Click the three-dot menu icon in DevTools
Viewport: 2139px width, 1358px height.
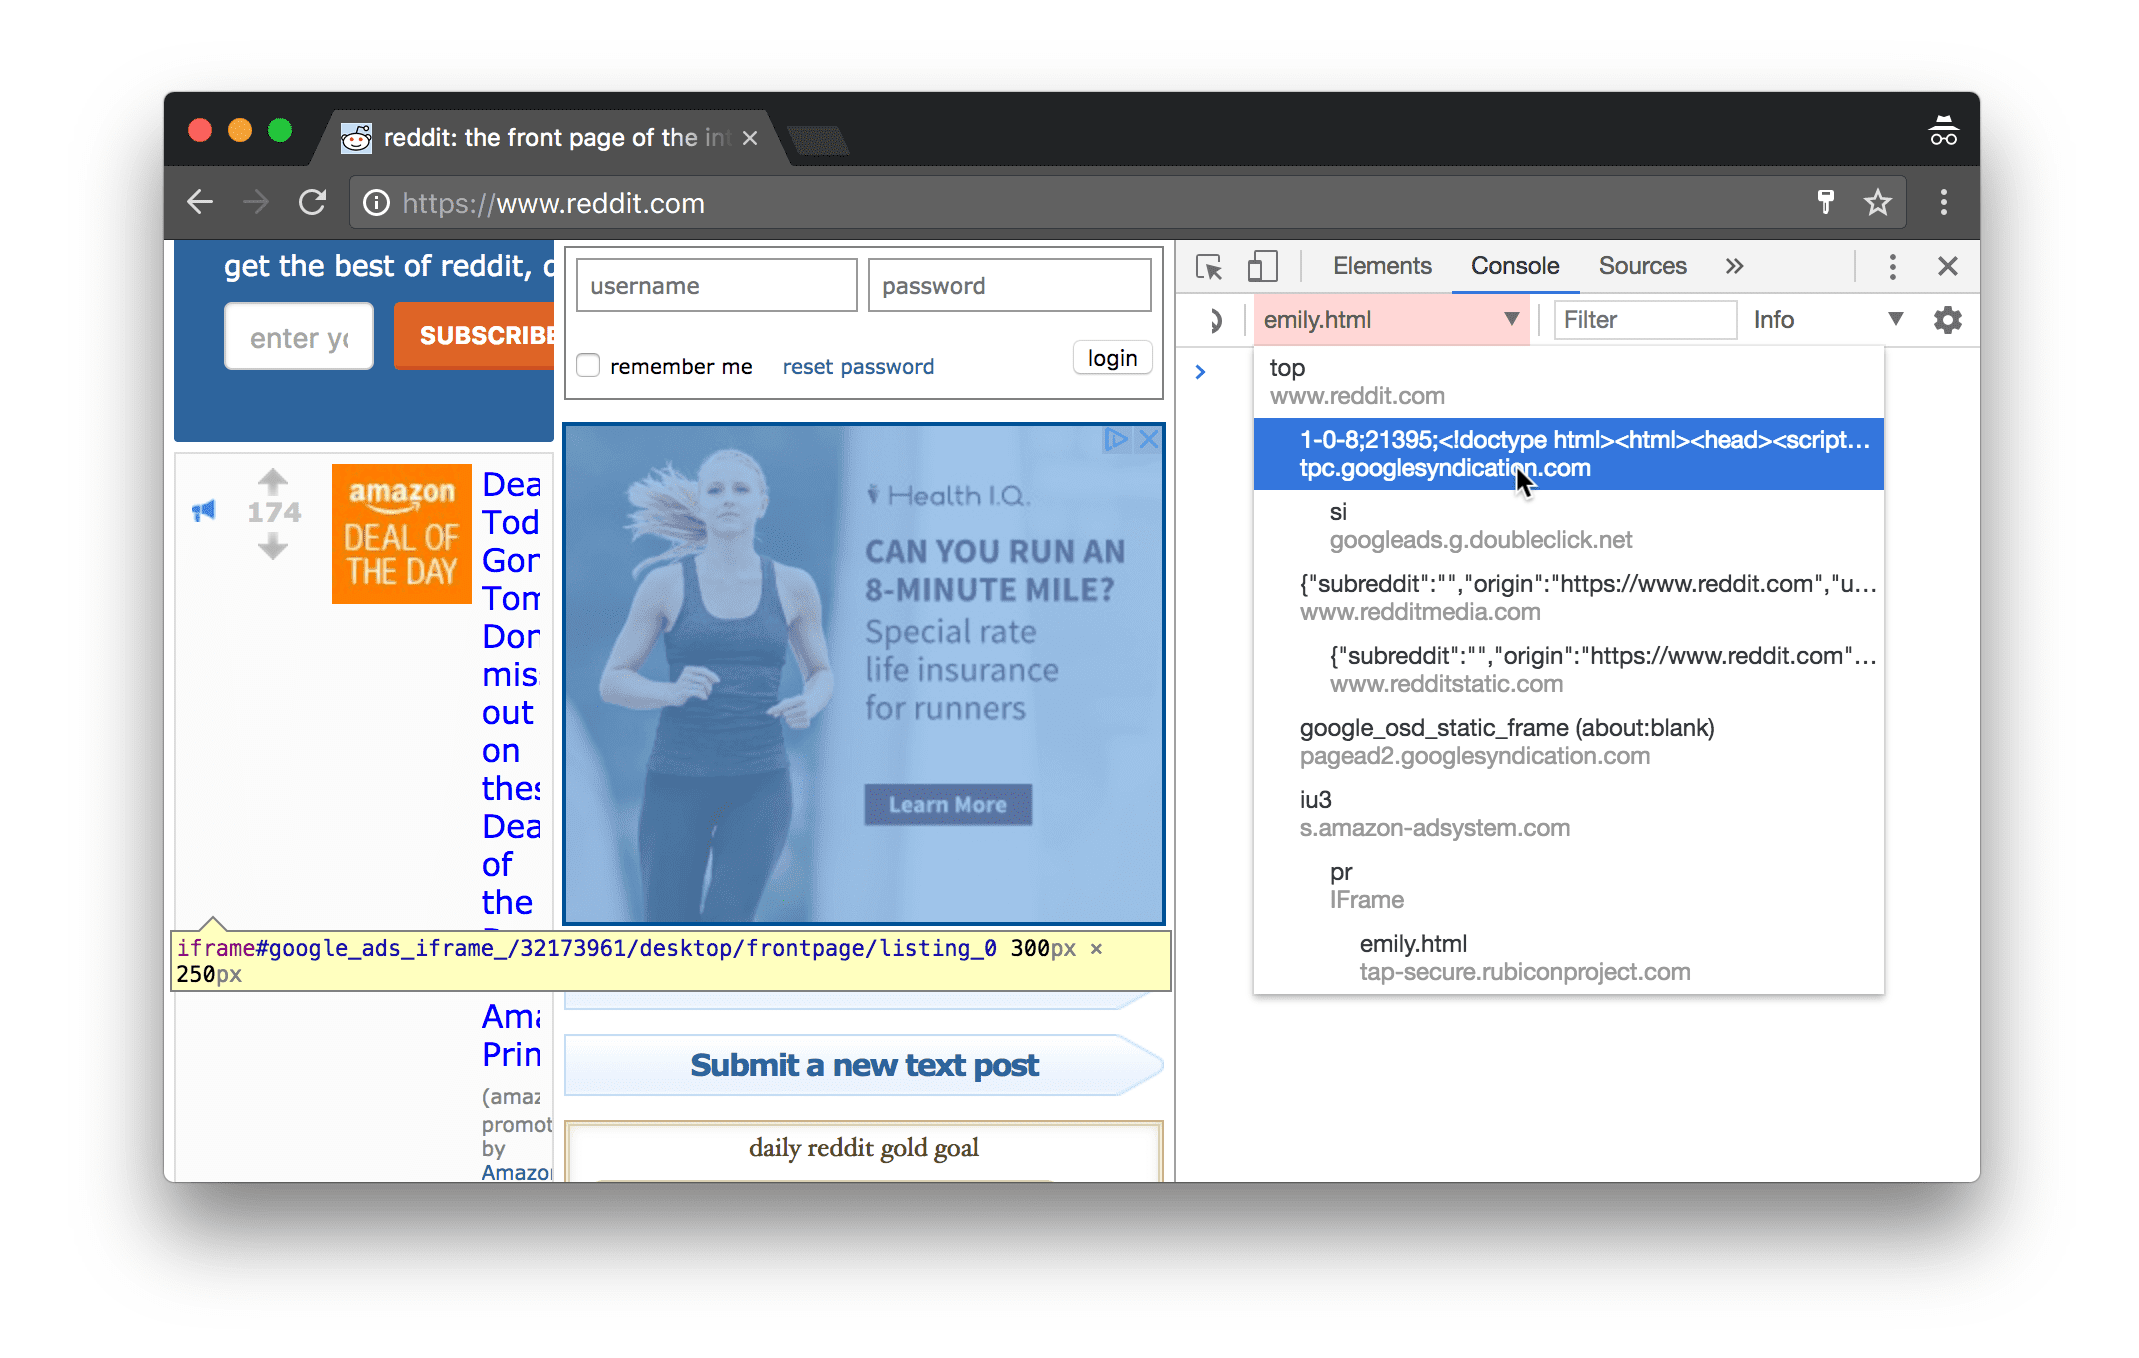[x=1893, y=267]
